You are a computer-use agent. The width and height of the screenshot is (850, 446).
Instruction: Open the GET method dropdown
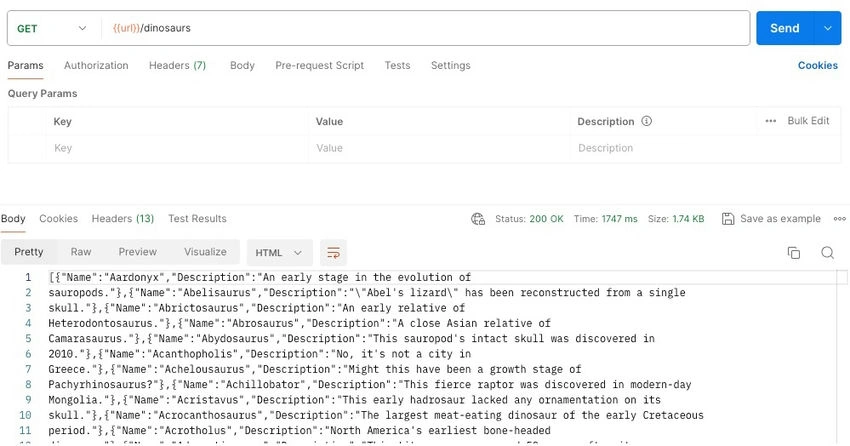(51, 28)
